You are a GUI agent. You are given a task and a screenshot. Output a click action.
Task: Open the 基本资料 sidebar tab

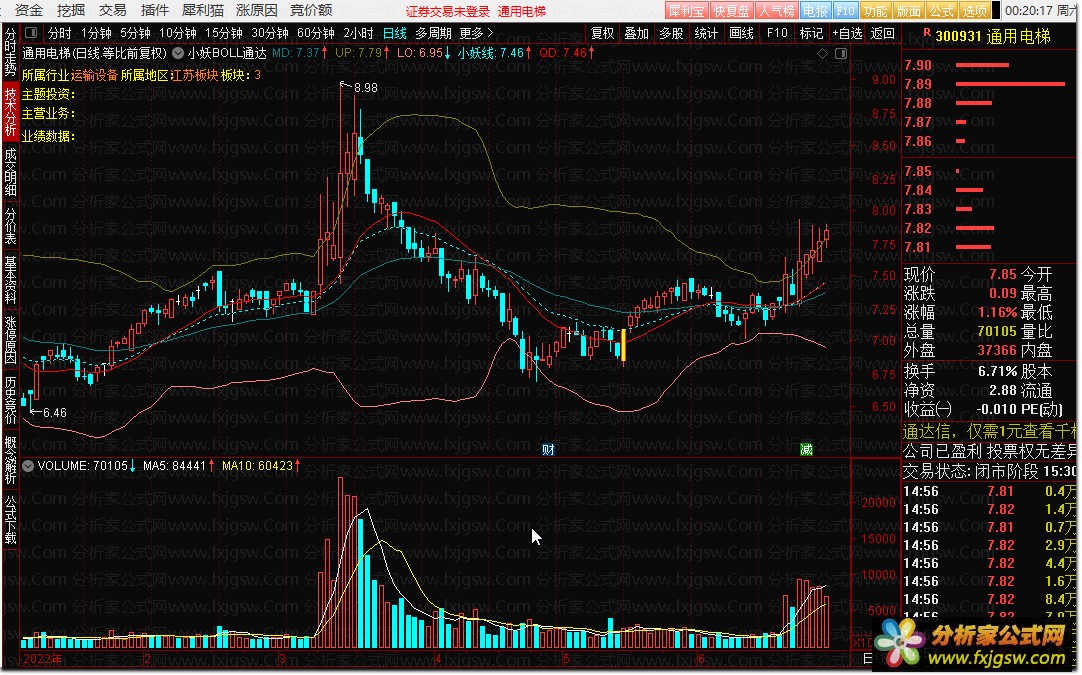pos(10,280)
